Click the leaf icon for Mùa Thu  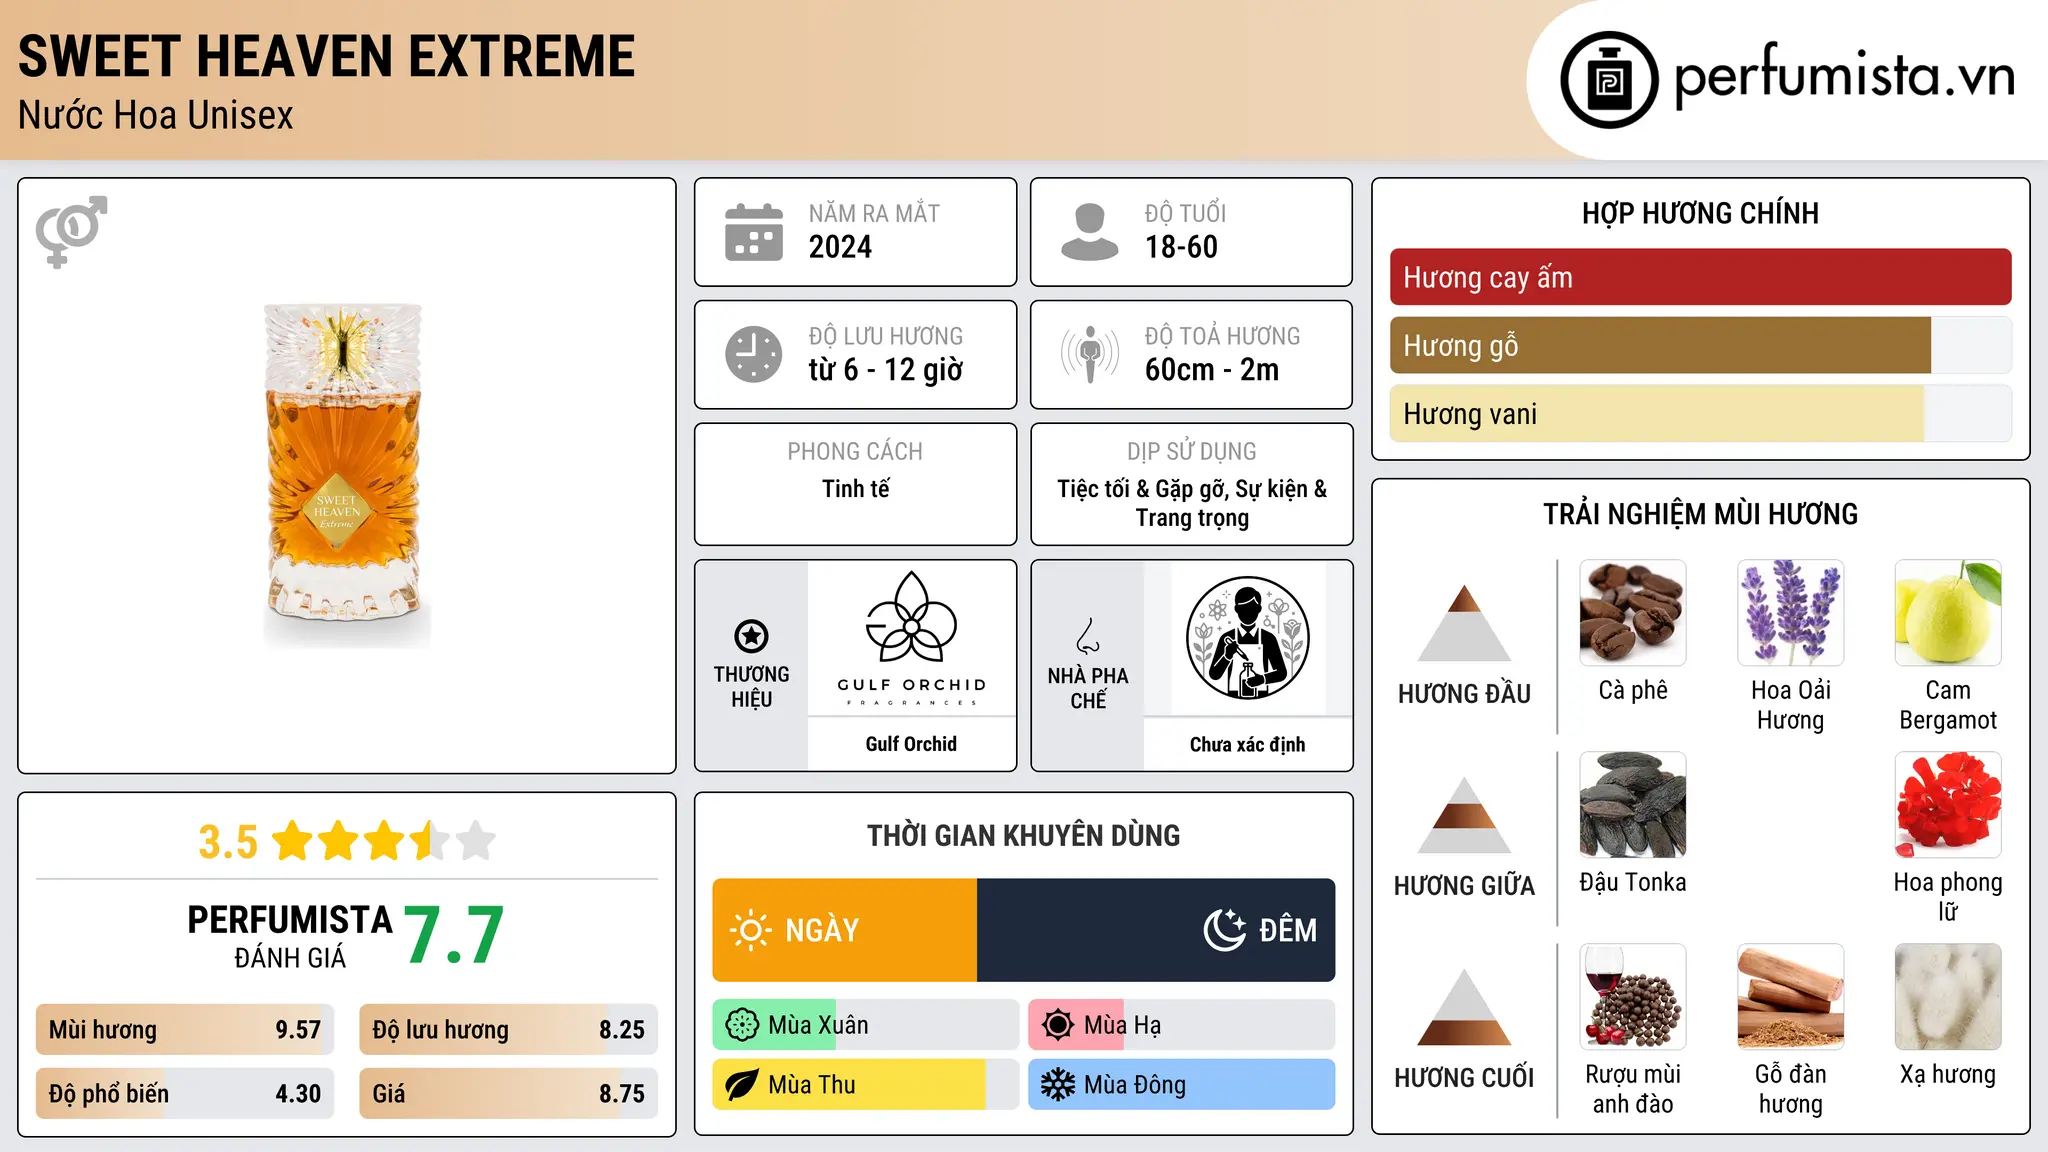tap(742, 1085)
